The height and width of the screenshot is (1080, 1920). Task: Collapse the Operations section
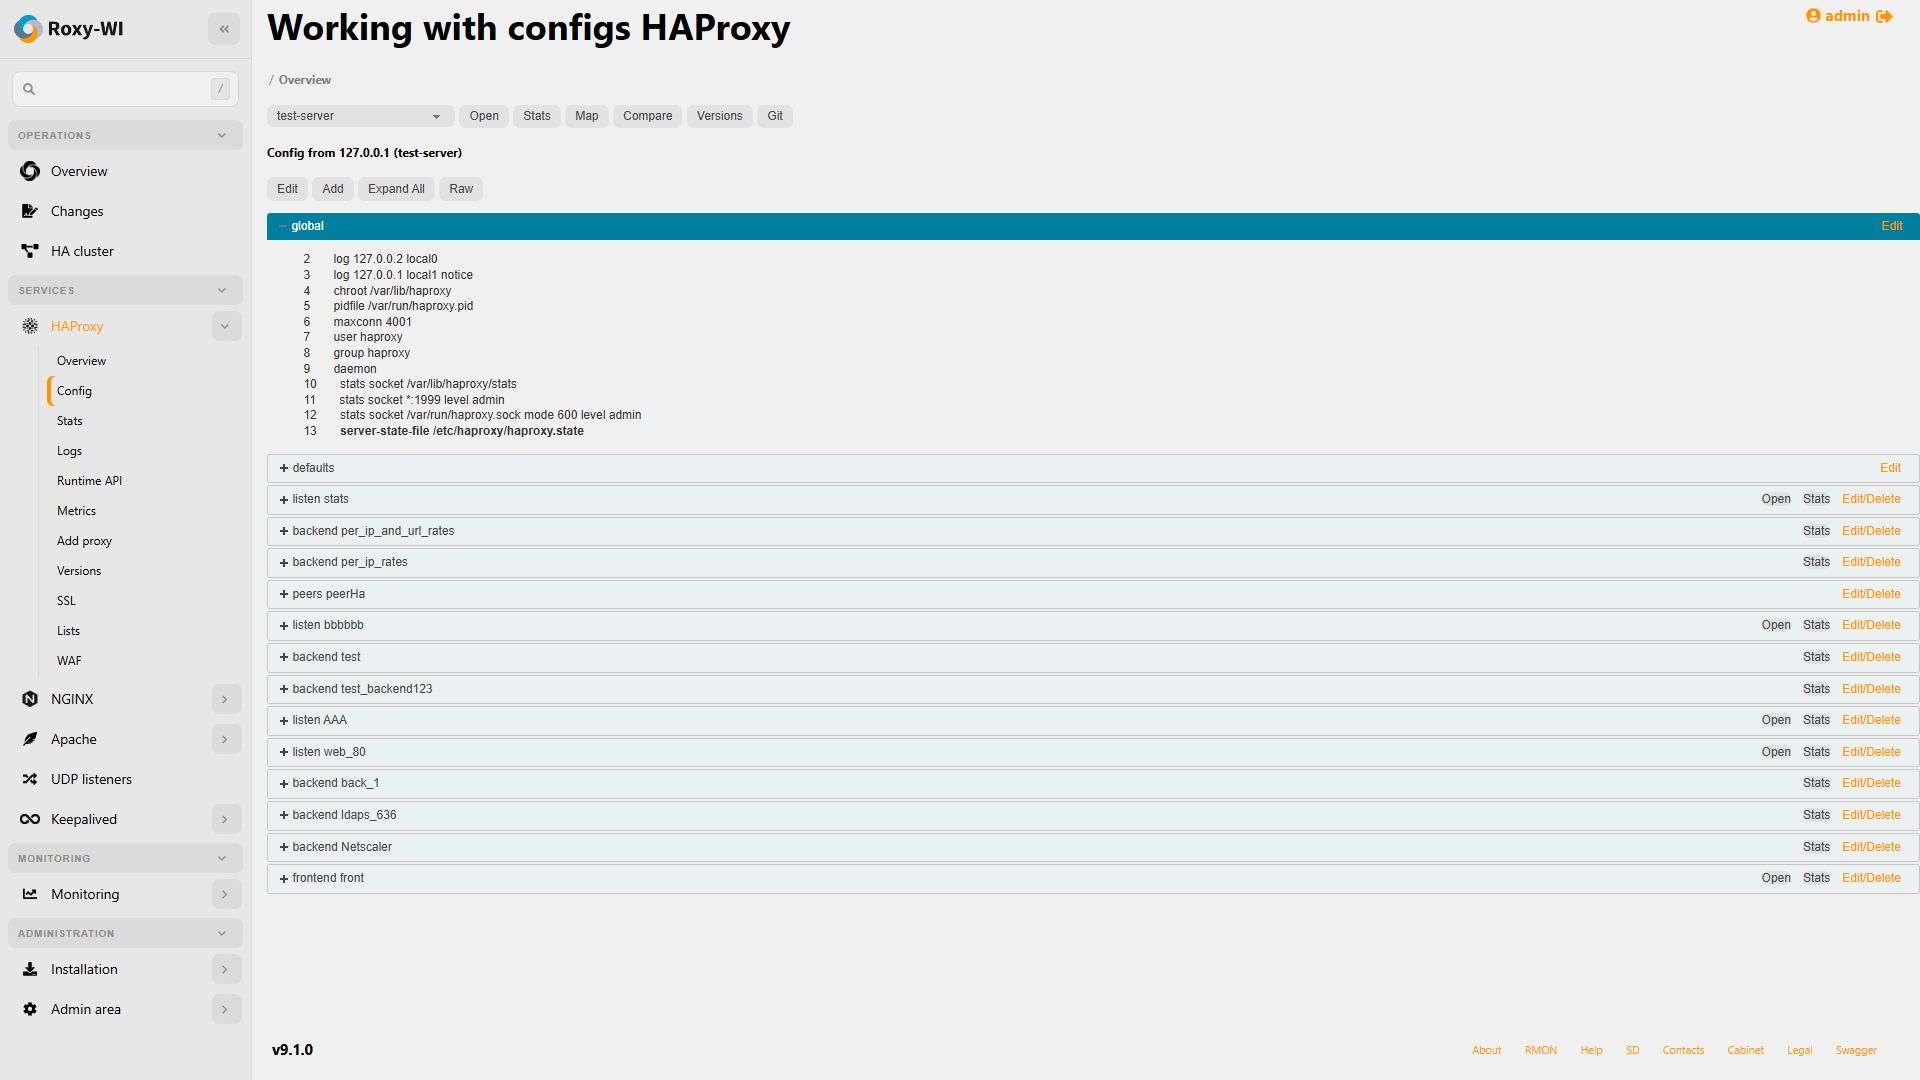pos(222,135)
